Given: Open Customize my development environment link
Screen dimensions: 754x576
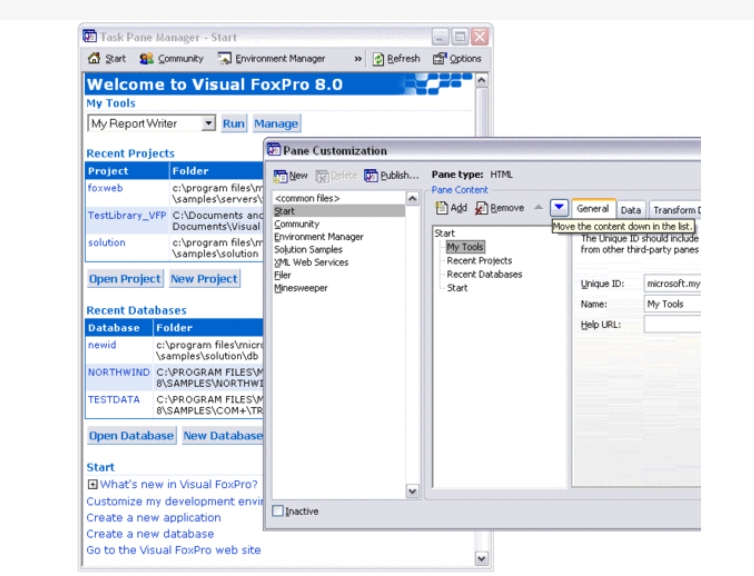Looking at the screenshot, I should coord(175,501).
